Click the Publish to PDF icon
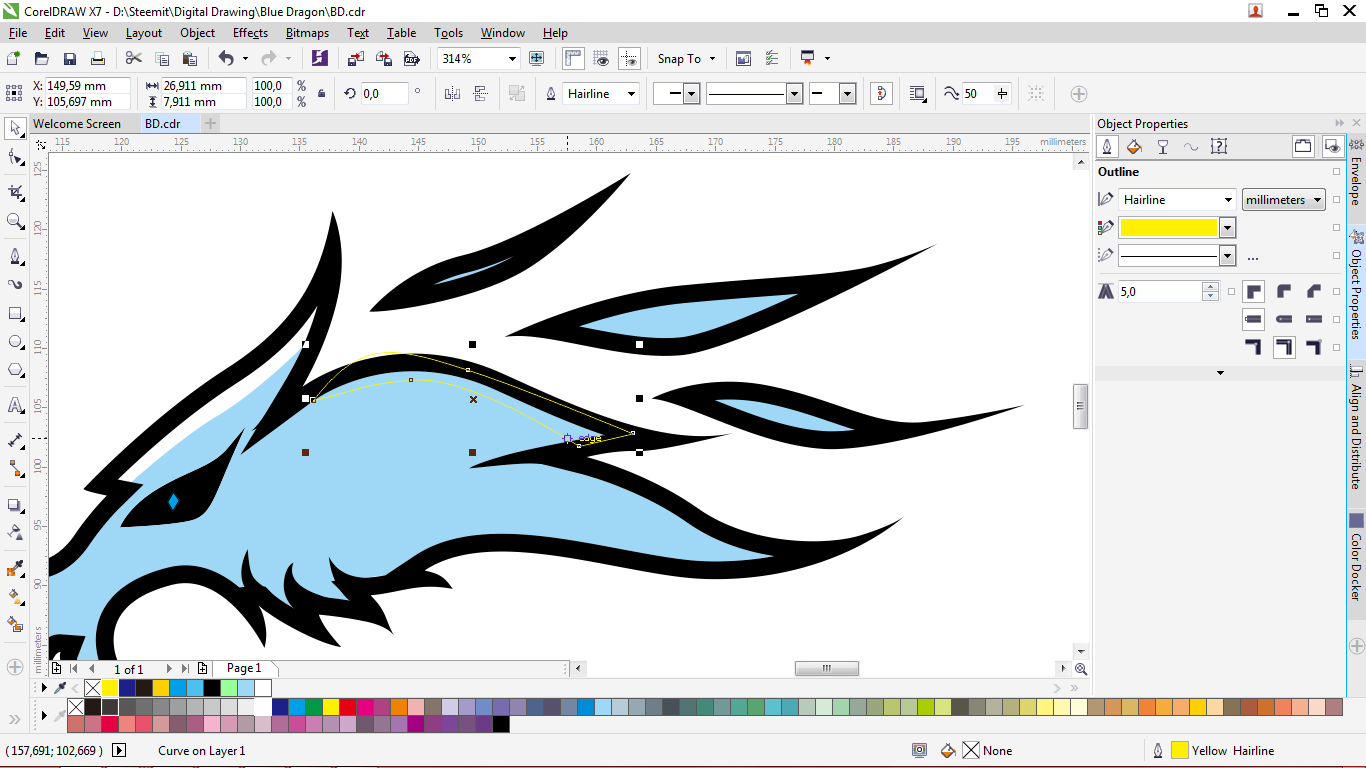 [410, 59]
